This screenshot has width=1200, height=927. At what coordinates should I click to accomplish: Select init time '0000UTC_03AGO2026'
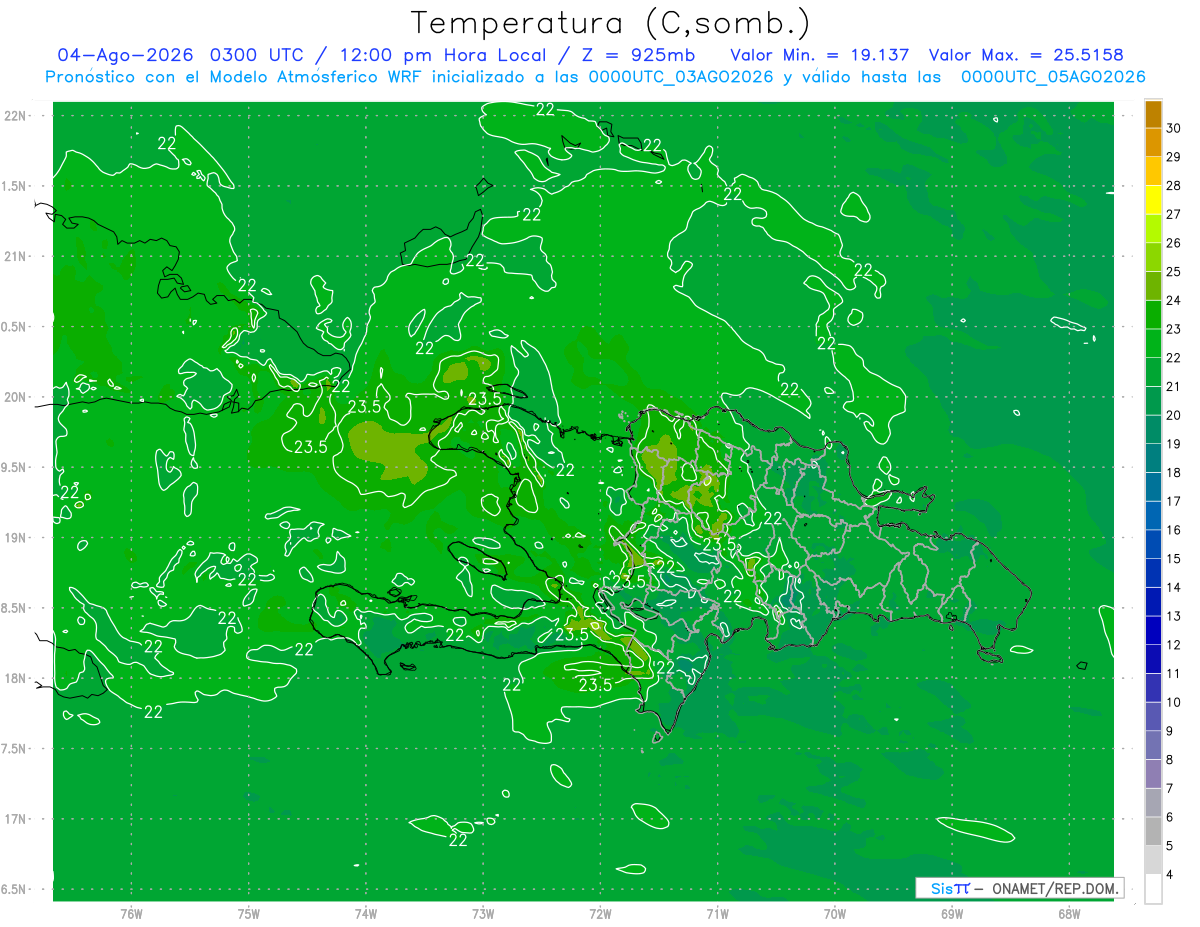click(x=681, y=77)
